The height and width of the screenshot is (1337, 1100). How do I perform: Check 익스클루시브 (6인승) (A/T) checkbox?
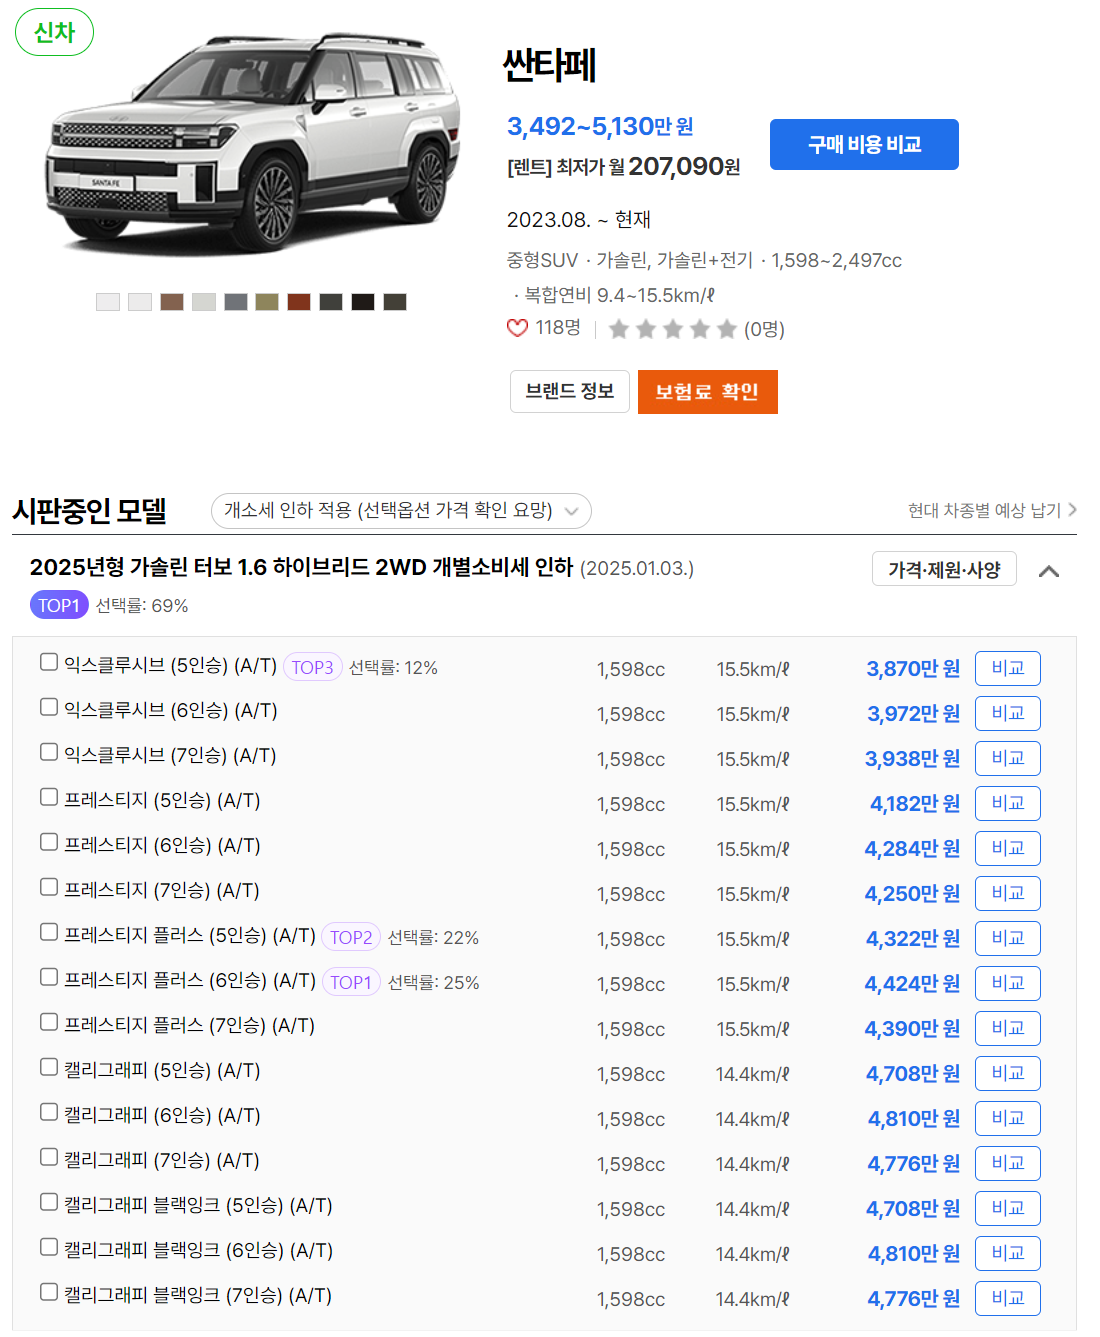tap(49, 707)
